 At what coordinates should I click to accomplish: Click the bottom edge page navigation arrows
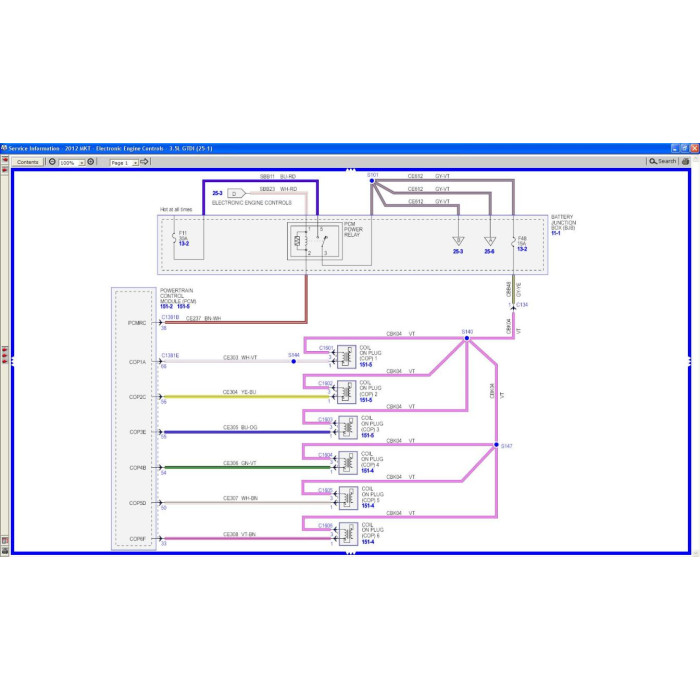[350, 553]
